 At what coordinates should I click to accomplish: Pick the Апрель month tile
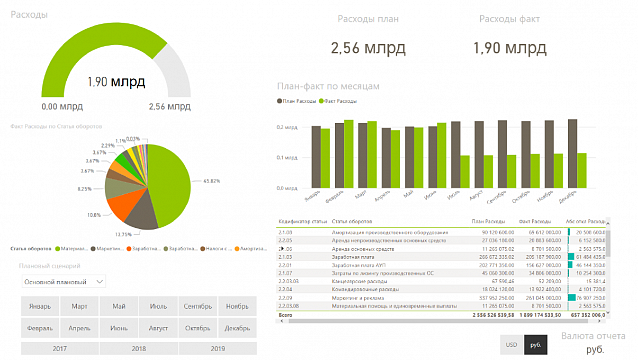point(79,328)
